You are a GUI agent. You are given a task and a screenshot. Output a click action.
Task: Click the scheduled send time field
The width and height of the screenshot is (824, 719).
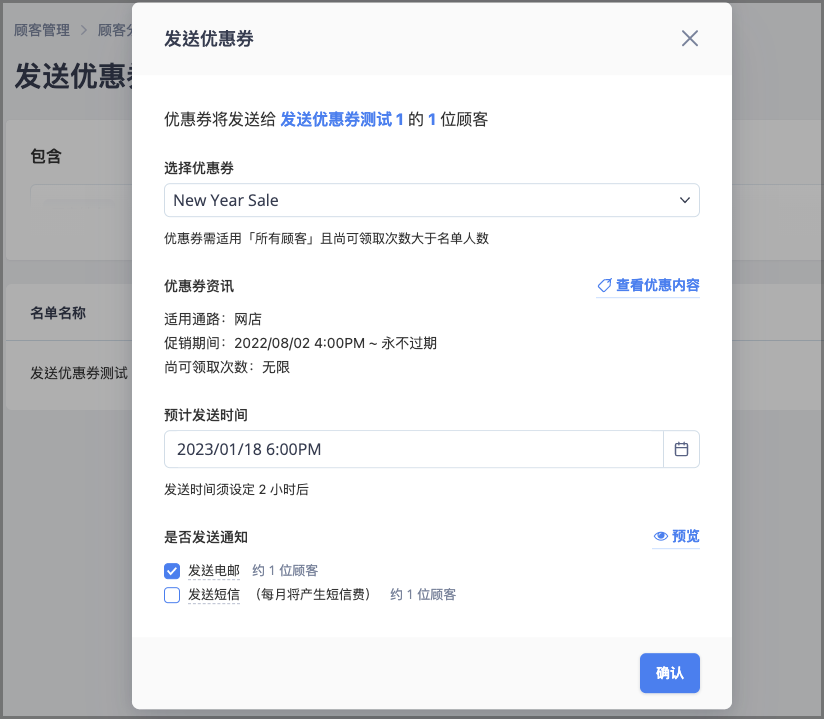click(x=414, y=449)
